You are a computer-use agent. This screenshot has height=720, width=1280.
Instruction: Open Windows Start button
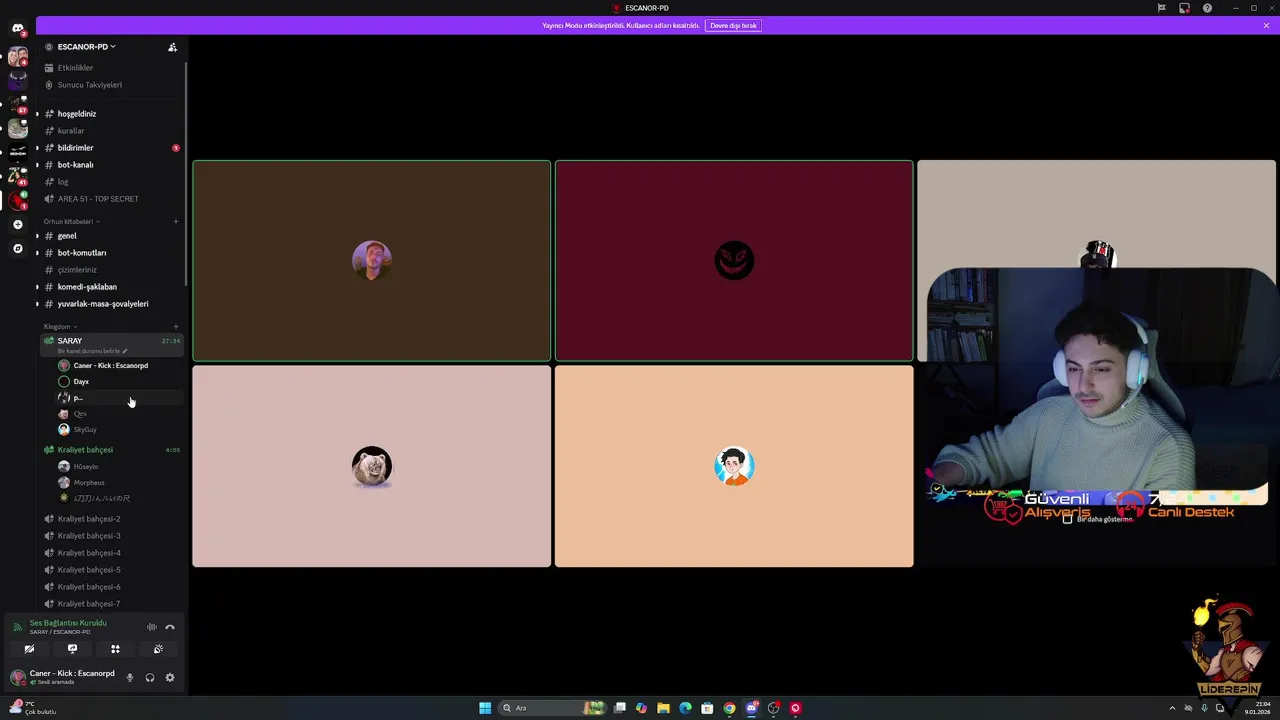[485, 708]
